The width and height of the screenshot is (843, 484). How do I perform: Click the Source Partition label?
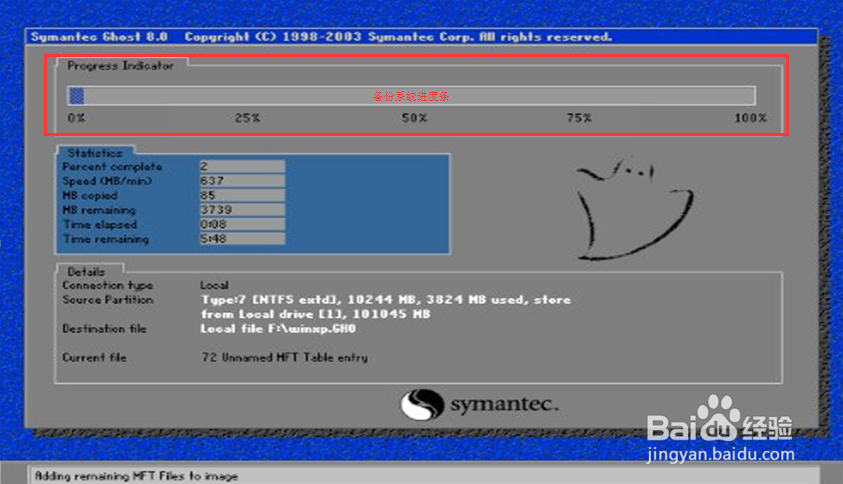[x=108, y=300]
